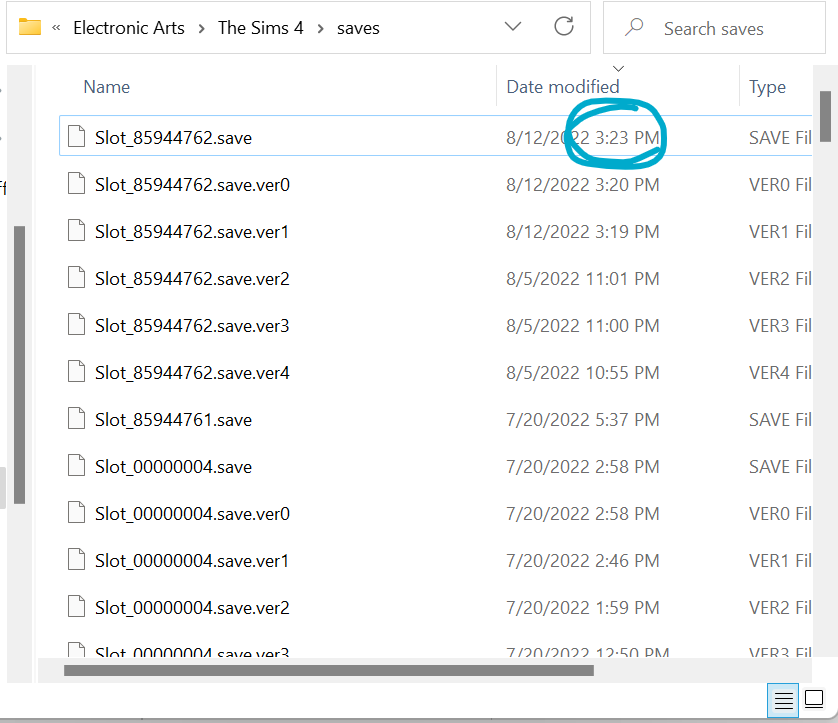Screen dimensions: 838x723
Task: Click file icon next to Slot_85944762.save
Action: tap(76, 136)
